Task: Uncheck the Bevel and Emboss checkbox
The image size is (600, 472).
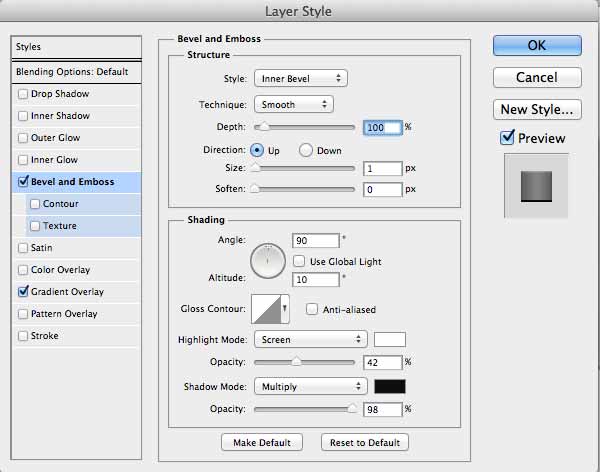Action: tap(23, 181)
